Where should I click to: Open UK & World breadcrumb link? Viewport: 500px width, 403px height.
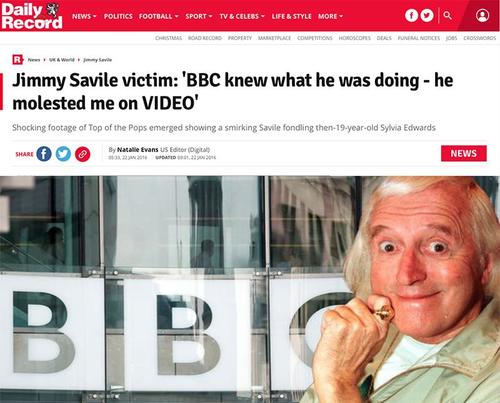pos(62,60)
